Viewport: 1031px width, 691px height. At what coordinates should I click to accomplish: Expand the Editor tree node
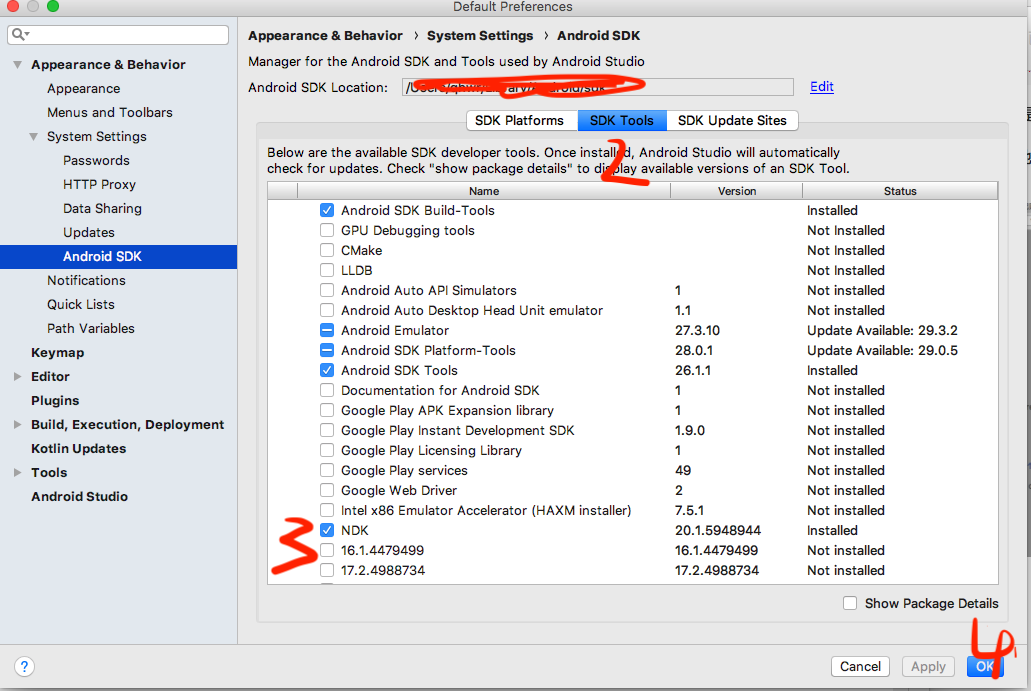18,377
